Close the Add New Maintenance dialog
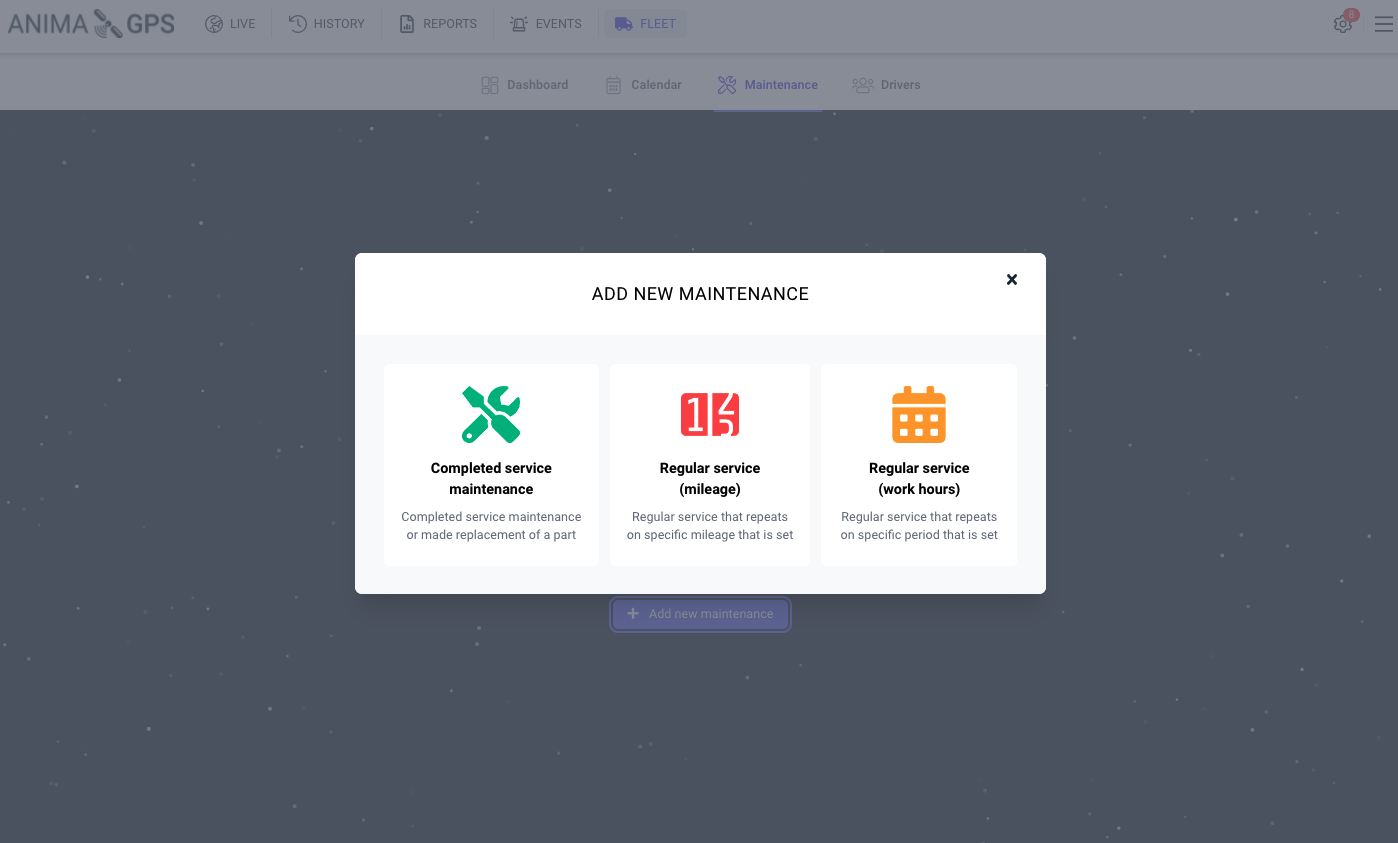The width and height of the screenshot is (1398, 843). pos(1011,280)
